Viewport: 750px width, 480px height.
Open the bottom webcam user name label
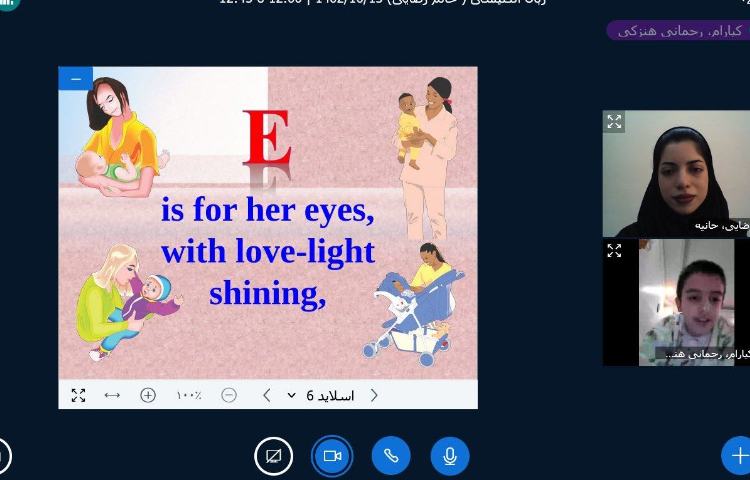tap(700, 353)
